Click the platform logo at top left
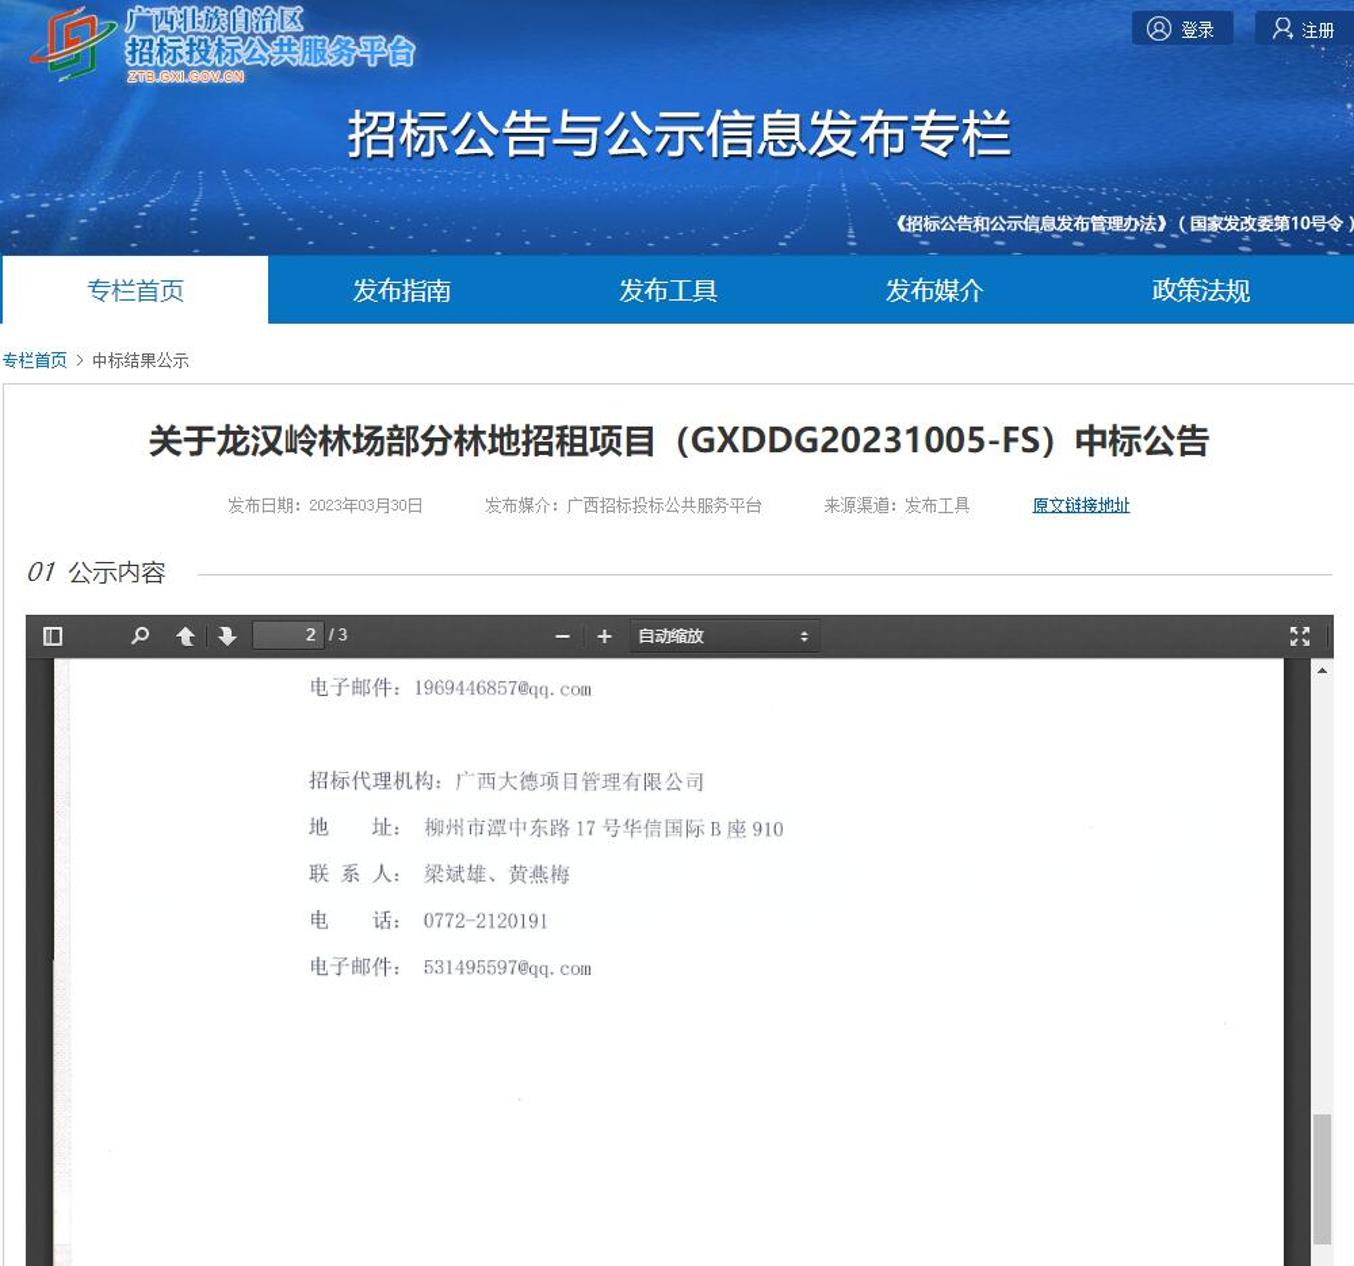Viewport: 1354px width, 1266px height. 72,44
